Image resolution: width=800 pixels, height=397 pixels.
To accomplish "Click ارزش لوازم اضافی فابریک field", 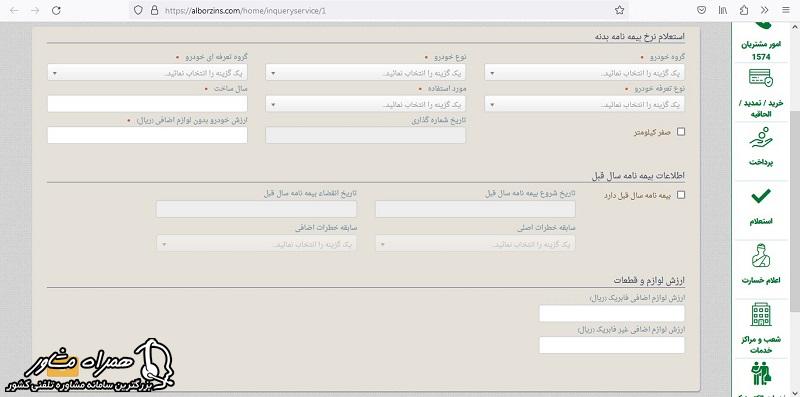I will (612, 313).
